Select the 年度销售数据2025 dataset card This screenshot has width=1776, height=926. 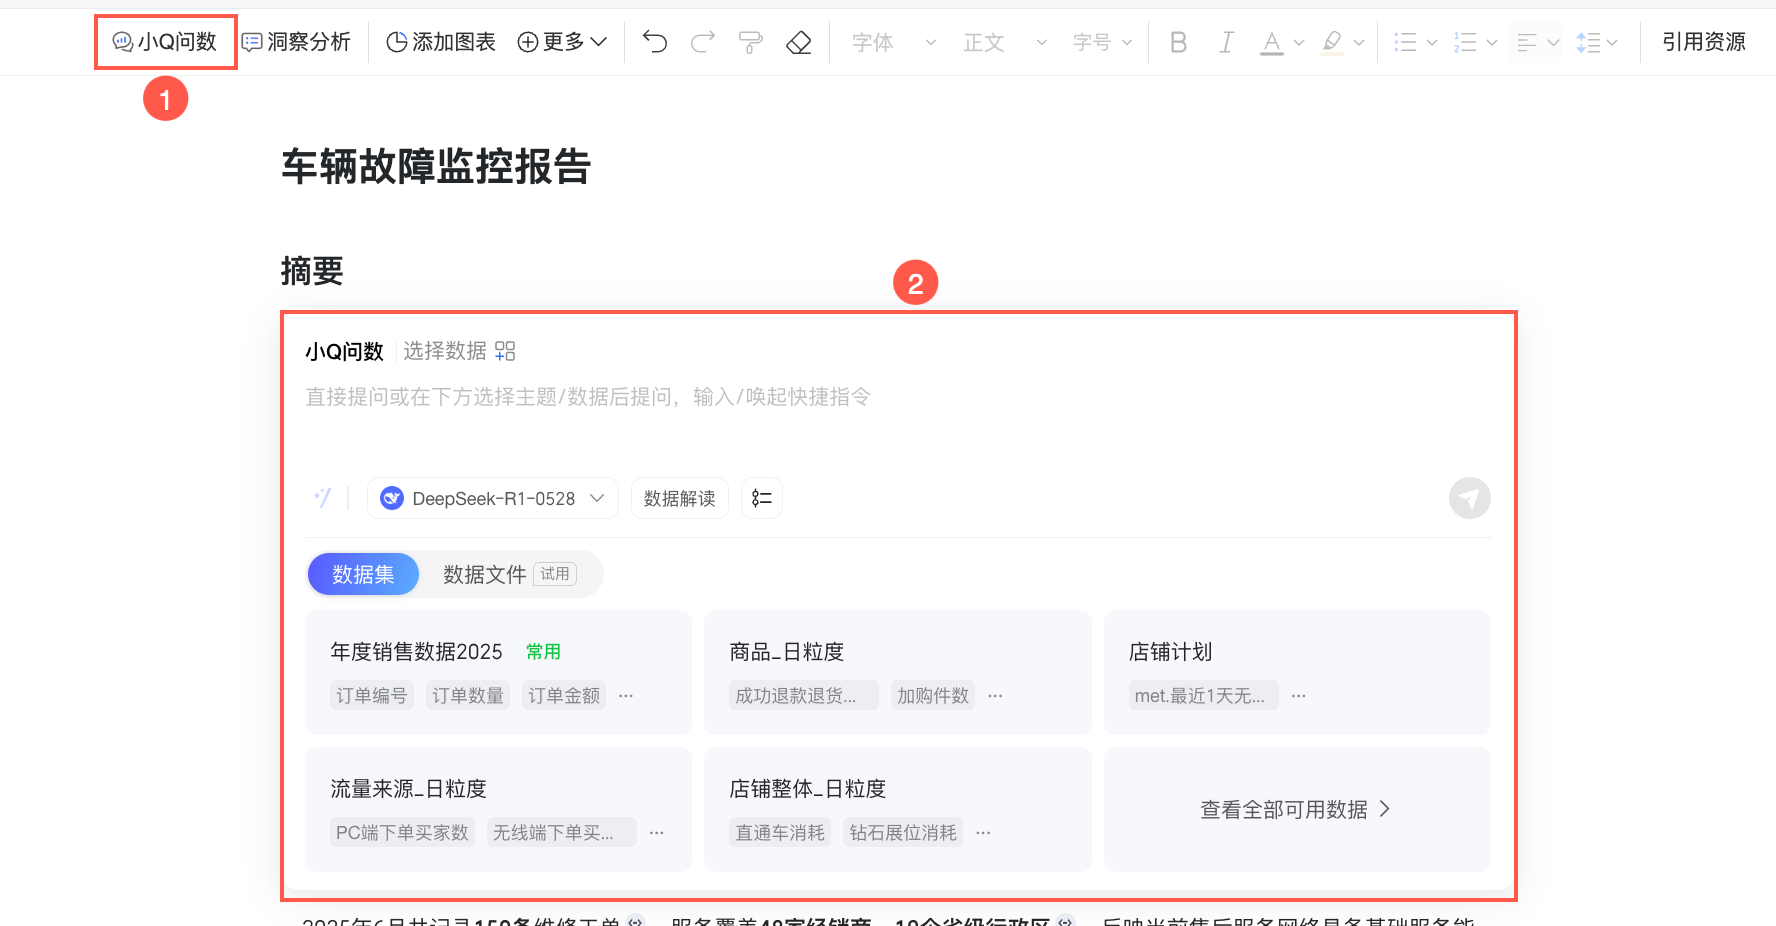pyautogui.click(x=498, y=672)
